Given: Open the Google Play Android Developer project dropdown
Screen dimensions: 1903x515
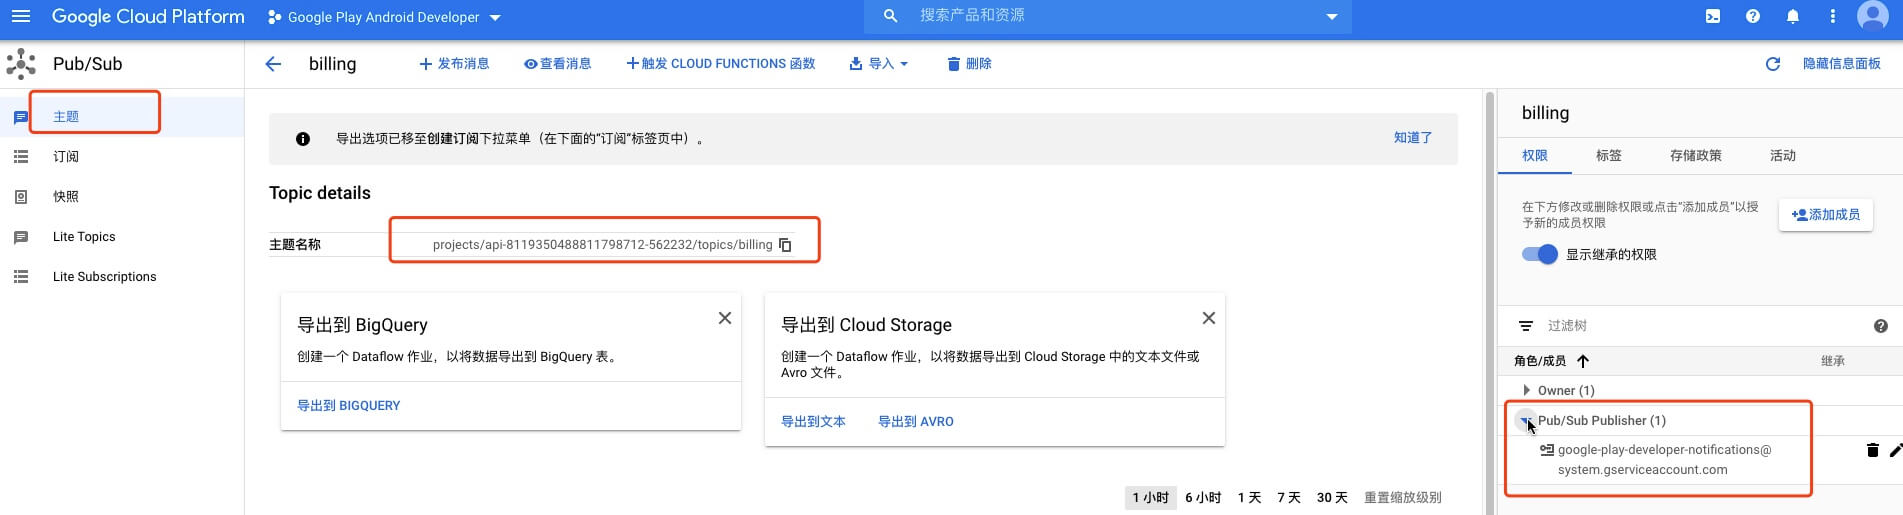Looking at the screenshot, I should [x=384, y=17].
